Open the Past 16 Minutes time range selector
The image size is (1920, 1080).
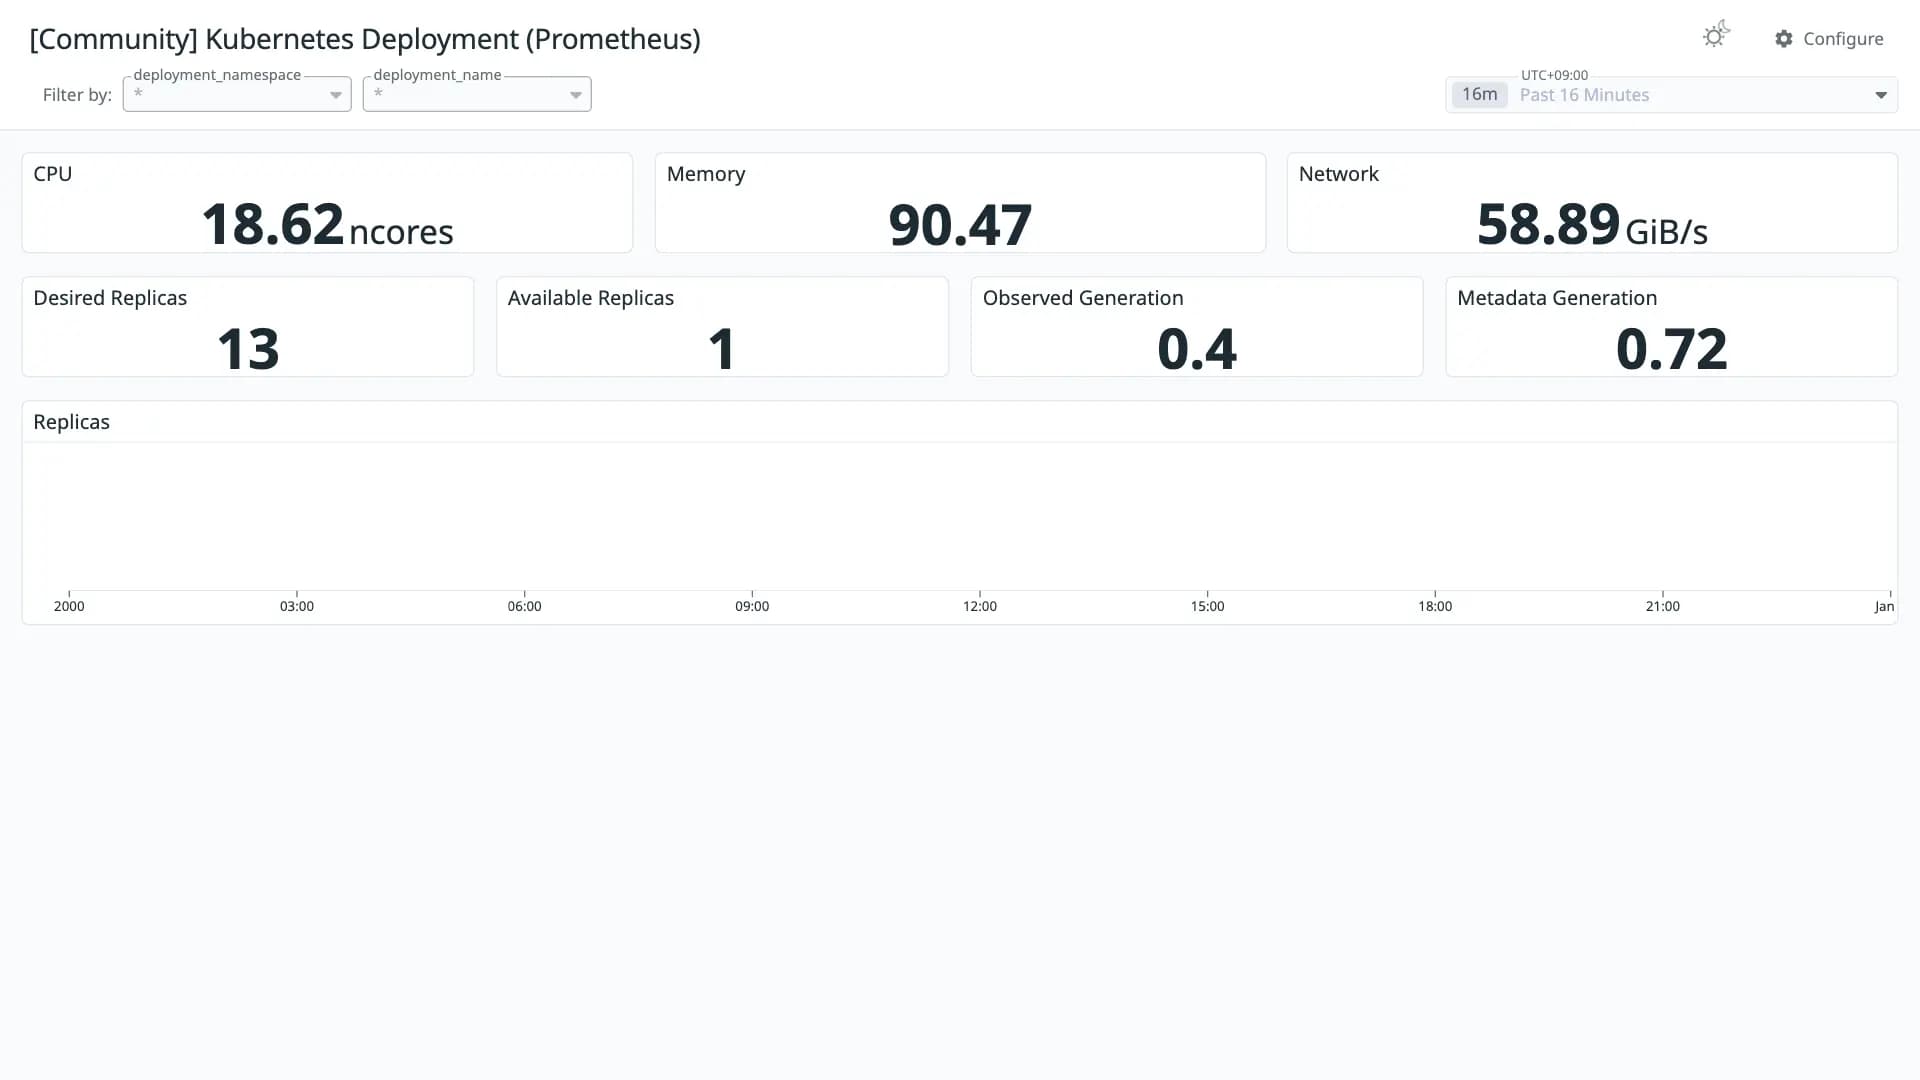click(x=1671, y=95)
